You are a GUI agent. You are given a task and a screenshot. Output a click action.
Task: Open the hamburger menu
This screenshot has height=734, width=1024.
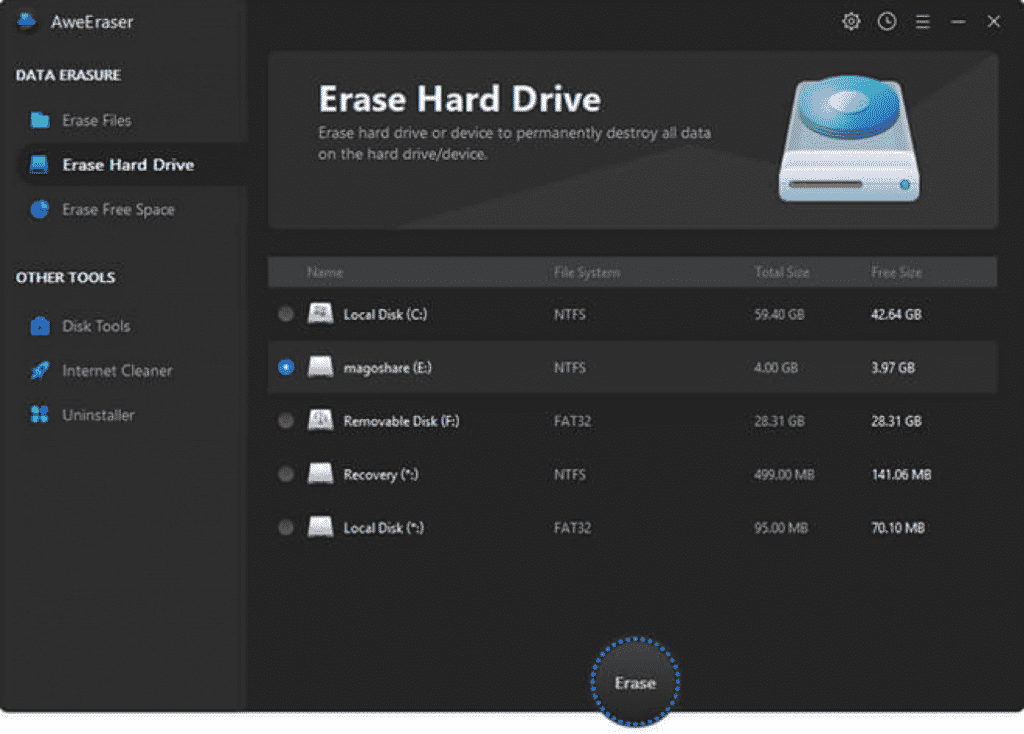(922, 20)
